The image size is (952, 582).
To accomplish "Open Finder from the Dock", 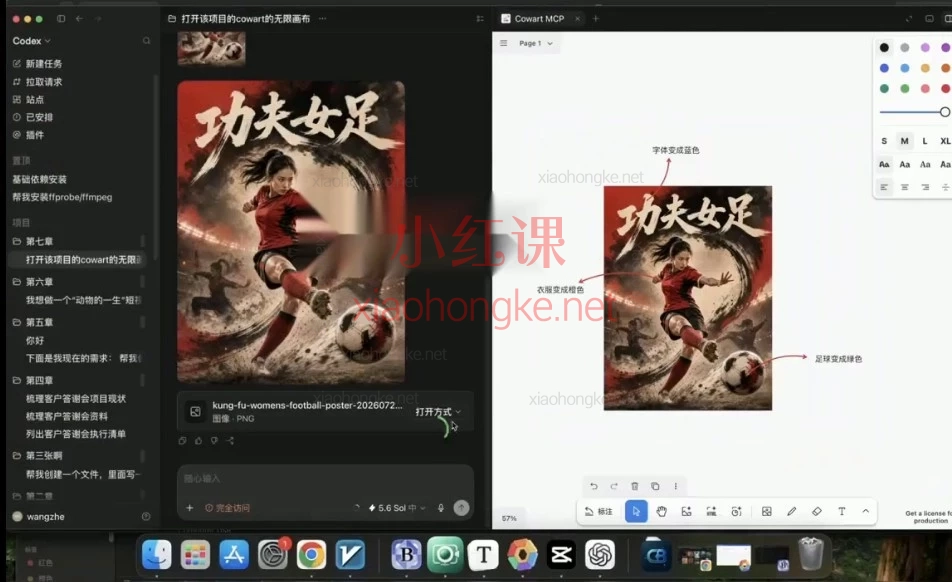I will click(157, 554).
